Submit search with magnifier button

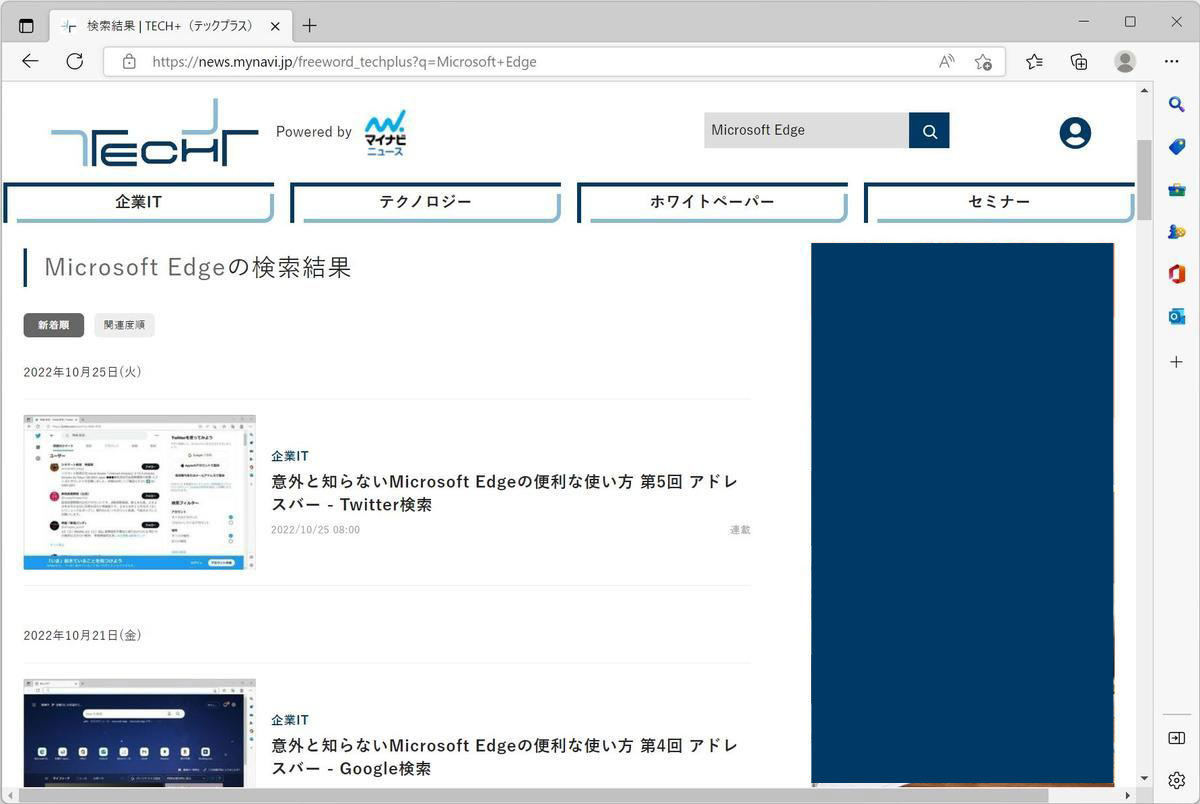[929, 130]
